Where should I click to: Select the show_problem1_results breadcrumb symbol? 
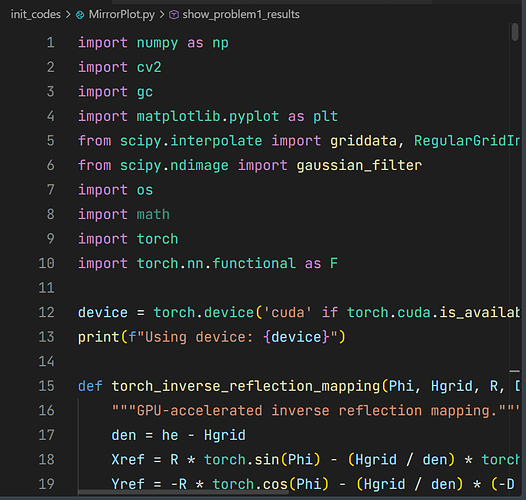point(241,14)
